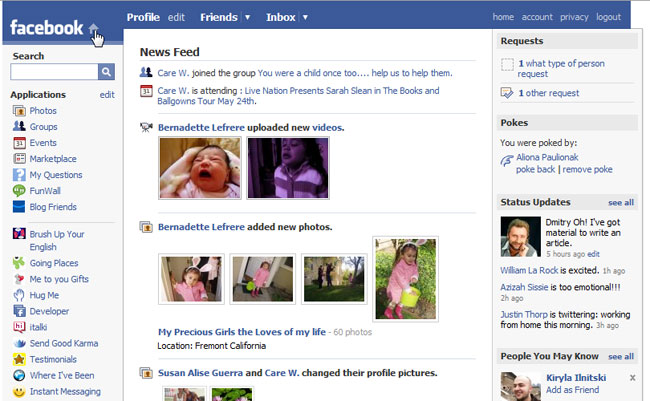650x401 pixels.
Task: Open Brush Up Your English icon
Action: pyautogui.click(x=19, y=234)
